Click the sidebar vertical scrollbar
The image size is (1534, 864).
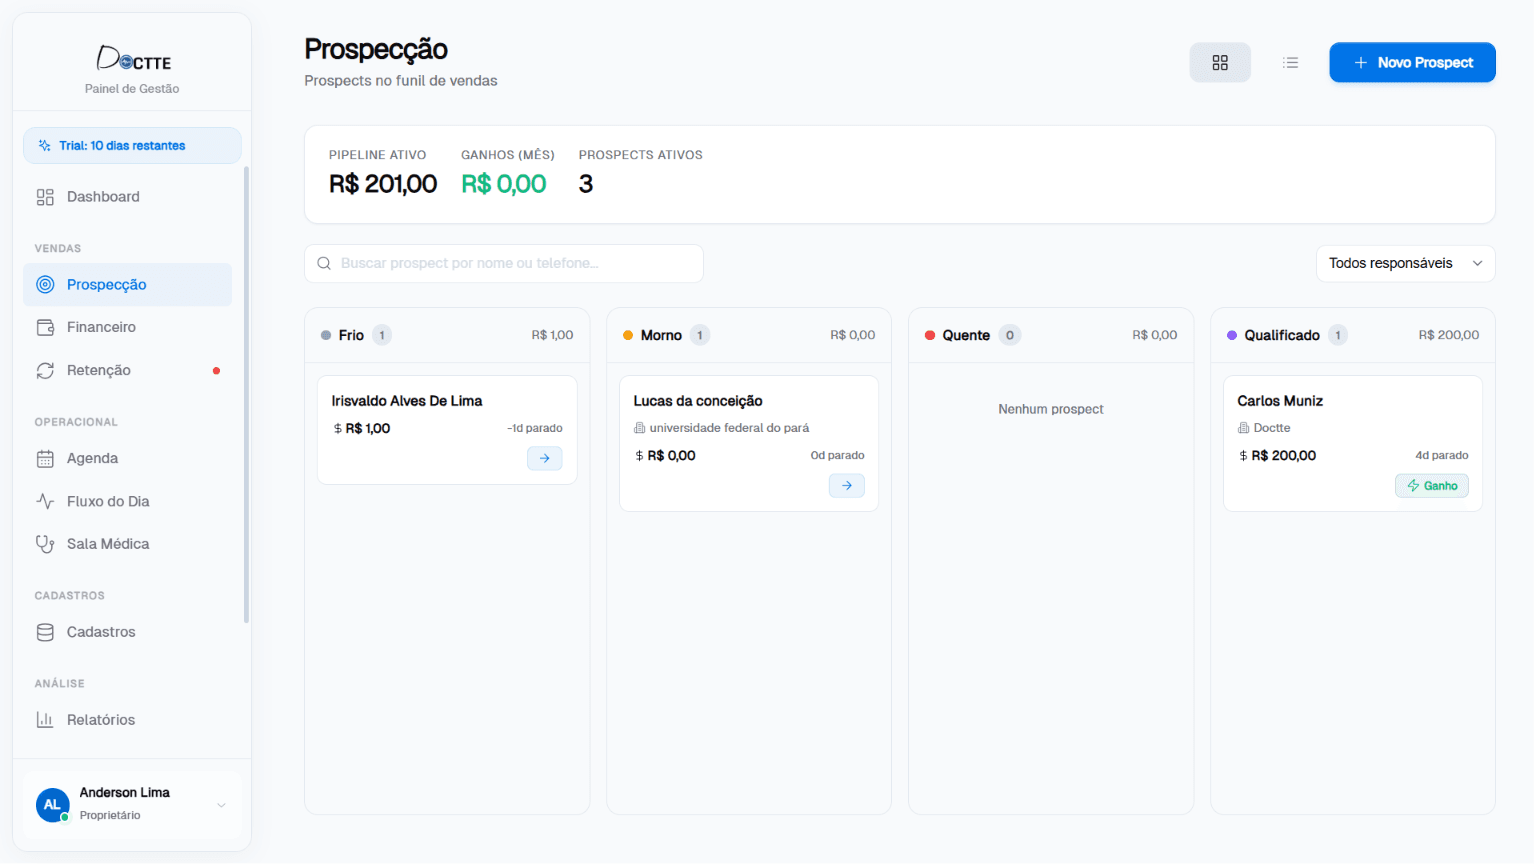tap(246, 395)
